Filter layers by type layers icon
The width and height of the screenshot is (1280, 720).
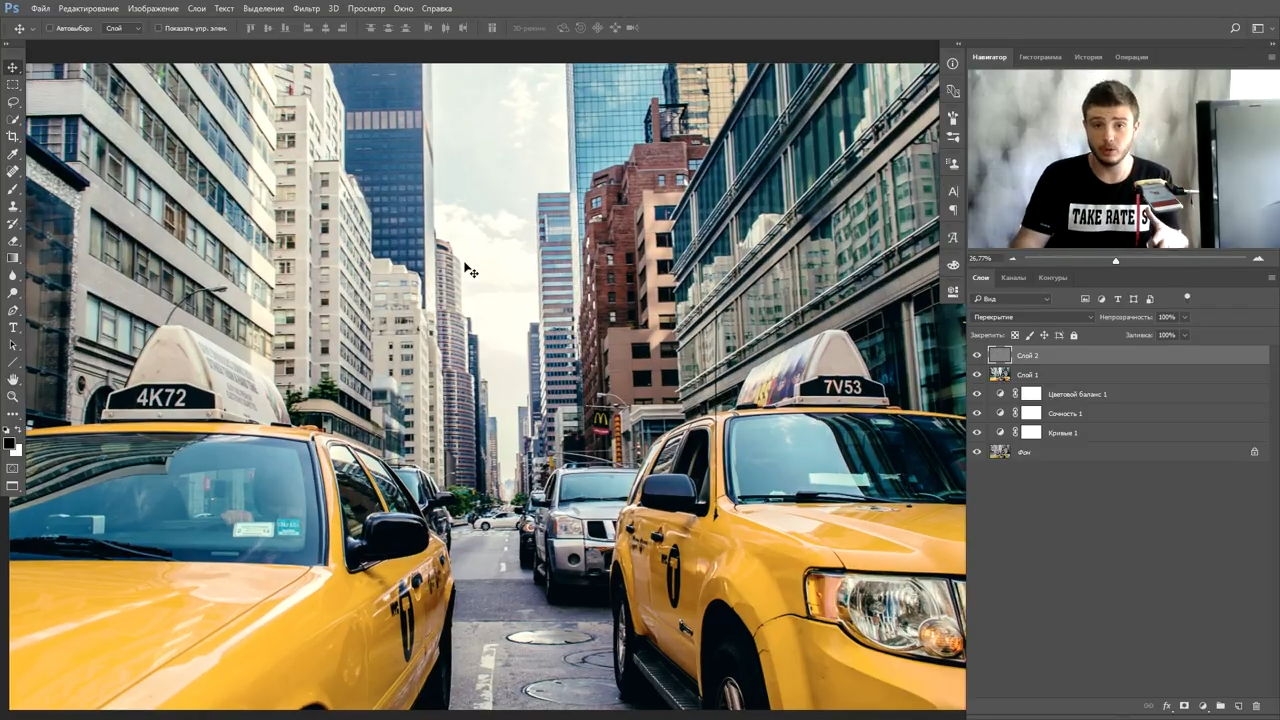pos(1117,299)
